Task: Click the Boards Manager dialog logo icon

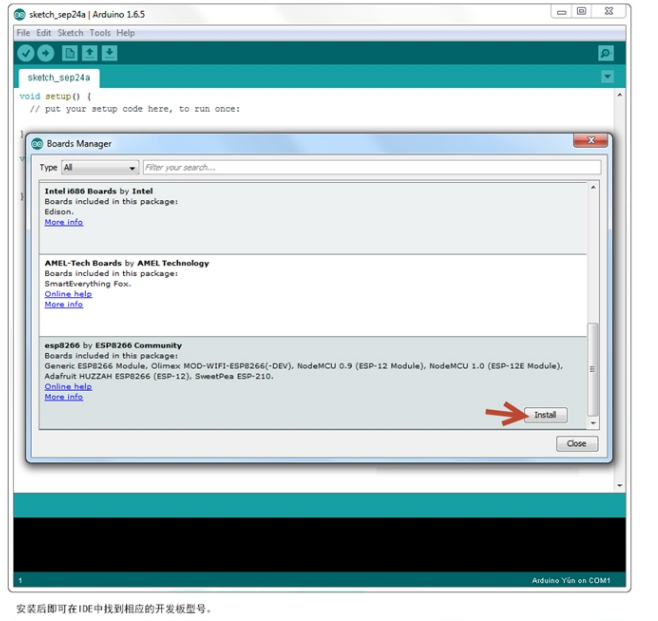Action: pos(37,144)
